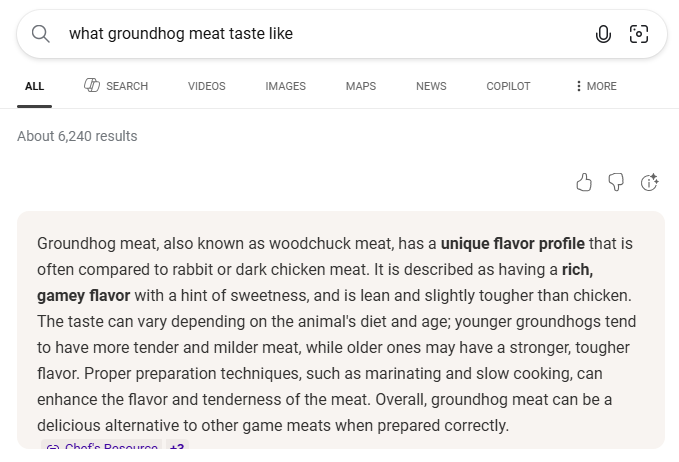This screenshot has height=462, width=679.
Task: Open the NEWS tab
Action: coord(431,86)
